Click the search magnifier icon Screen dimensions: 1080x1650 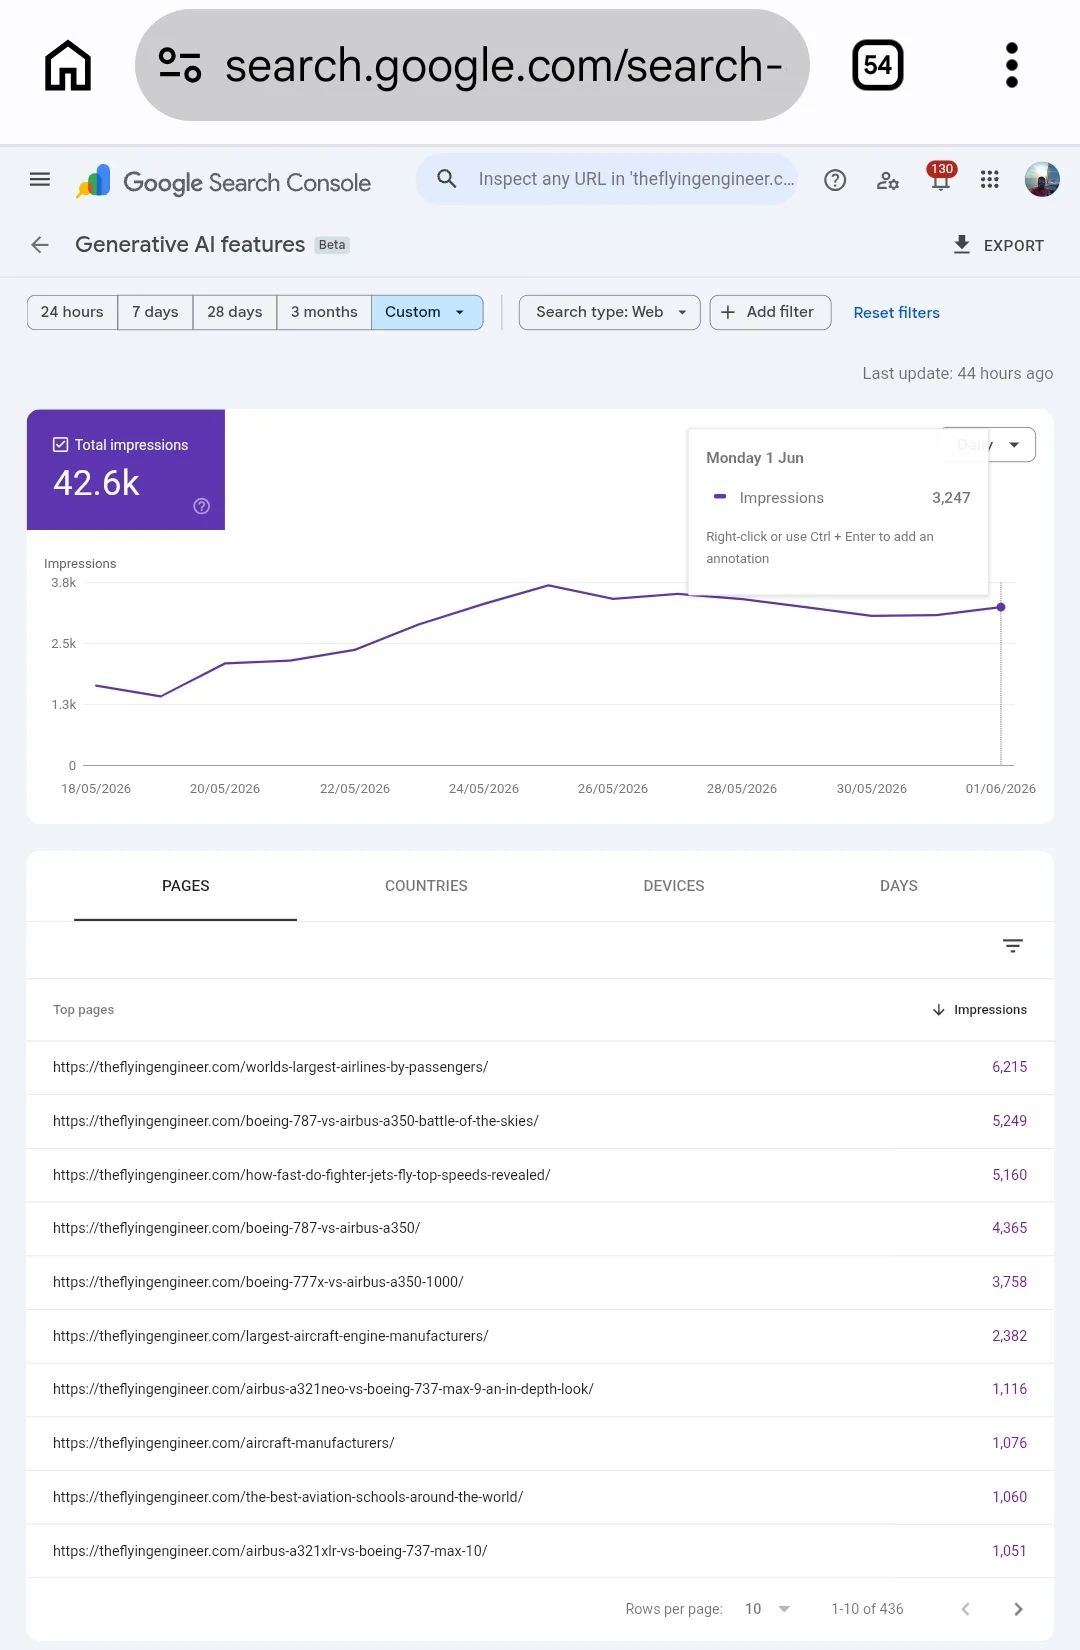tap(447, 179)
